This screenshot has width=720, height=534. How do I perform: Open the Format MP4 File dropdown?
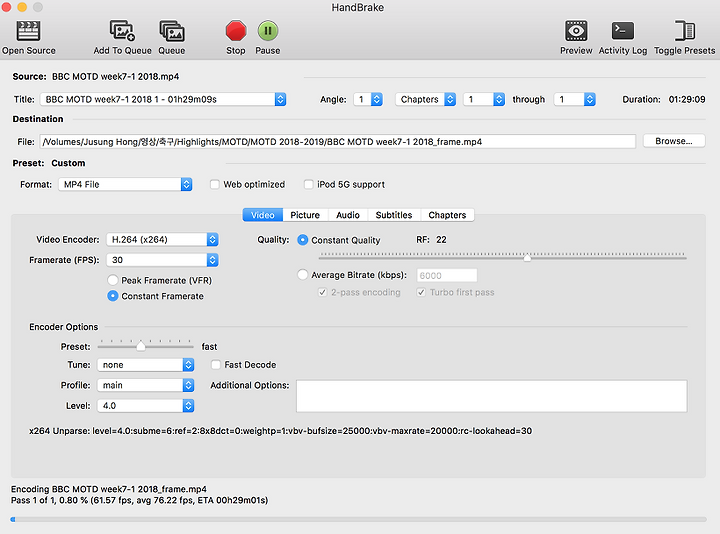click(x=125, y=185)
